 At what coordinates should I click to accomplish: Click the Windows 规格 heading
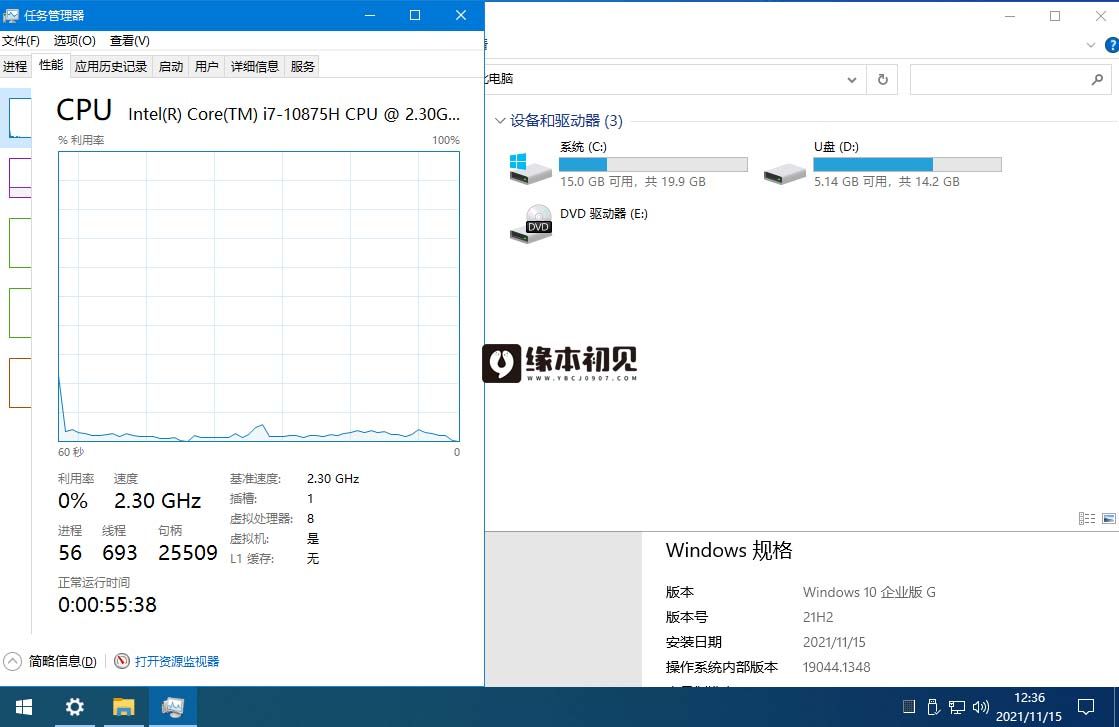point(729,550)
